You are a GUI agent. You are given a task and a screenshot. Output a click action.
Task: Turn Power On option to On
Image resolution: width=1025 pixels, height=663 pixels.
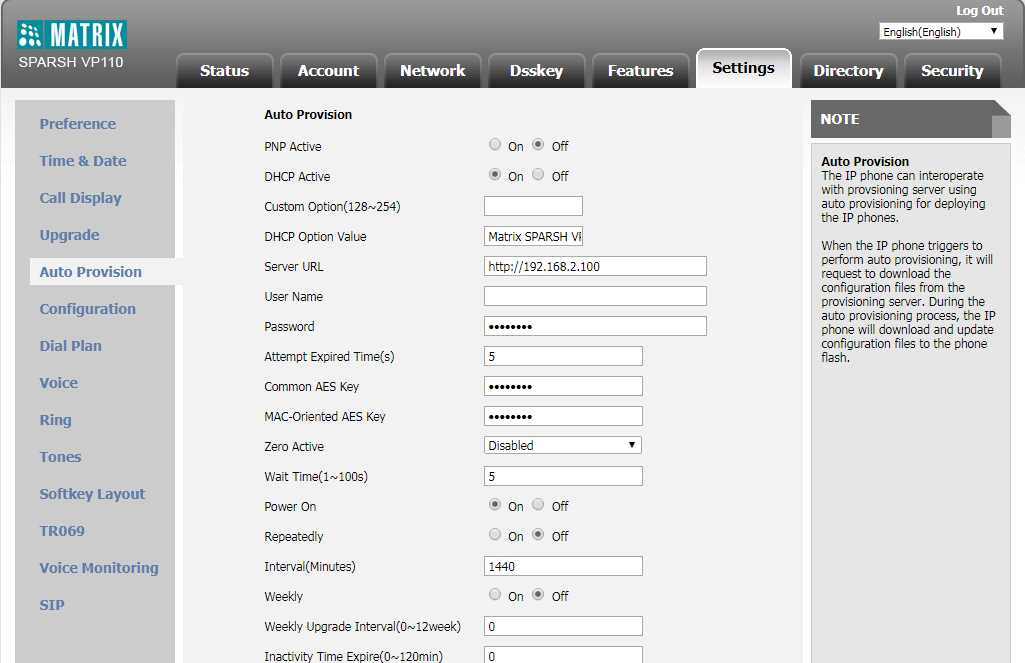point(495,505)
